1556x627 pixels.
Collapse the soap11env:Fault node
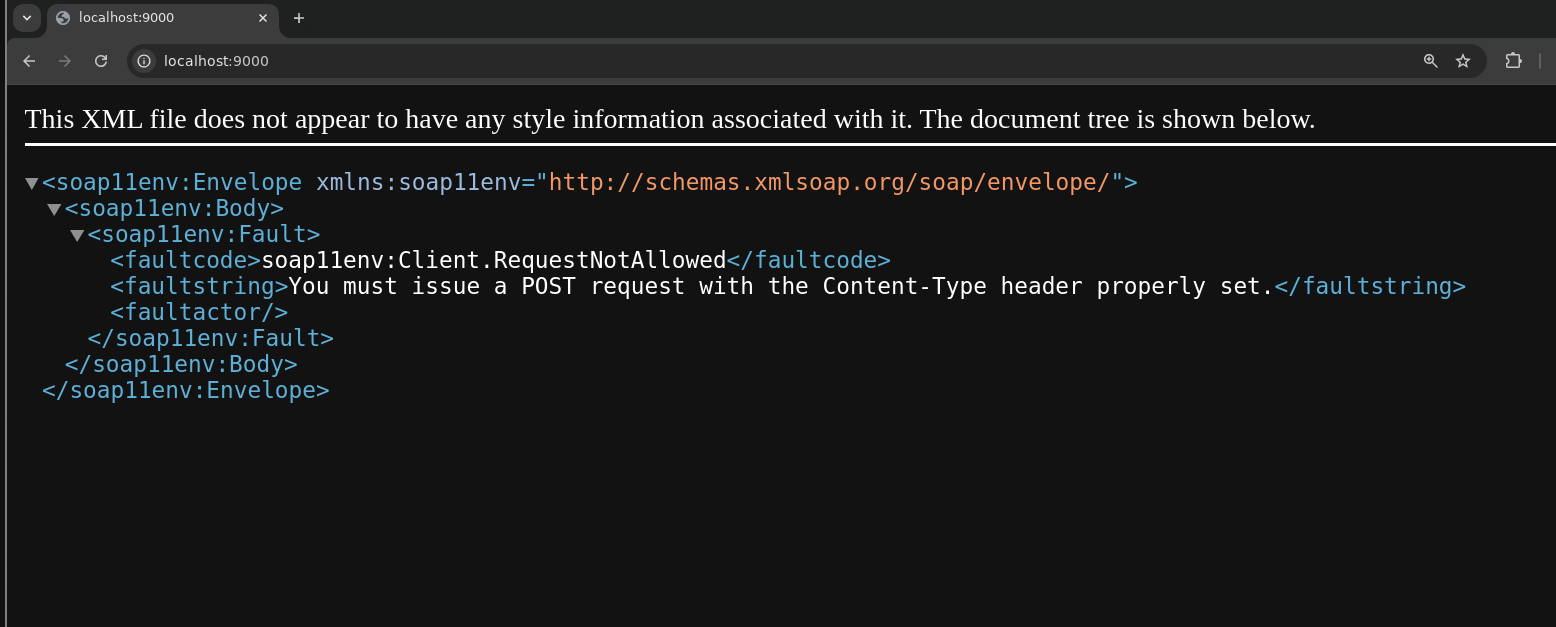pos(77,235)
